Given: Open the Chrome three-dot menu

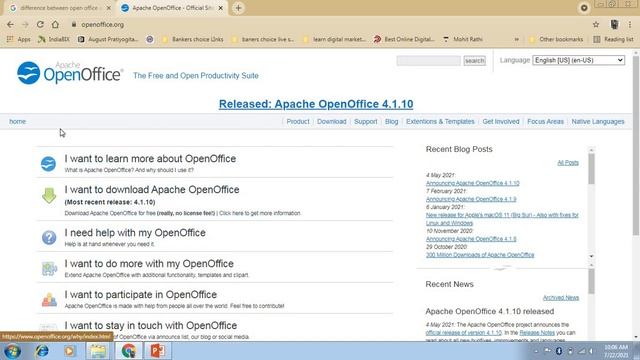Looking at the screenshot, I should pos(630,24).
